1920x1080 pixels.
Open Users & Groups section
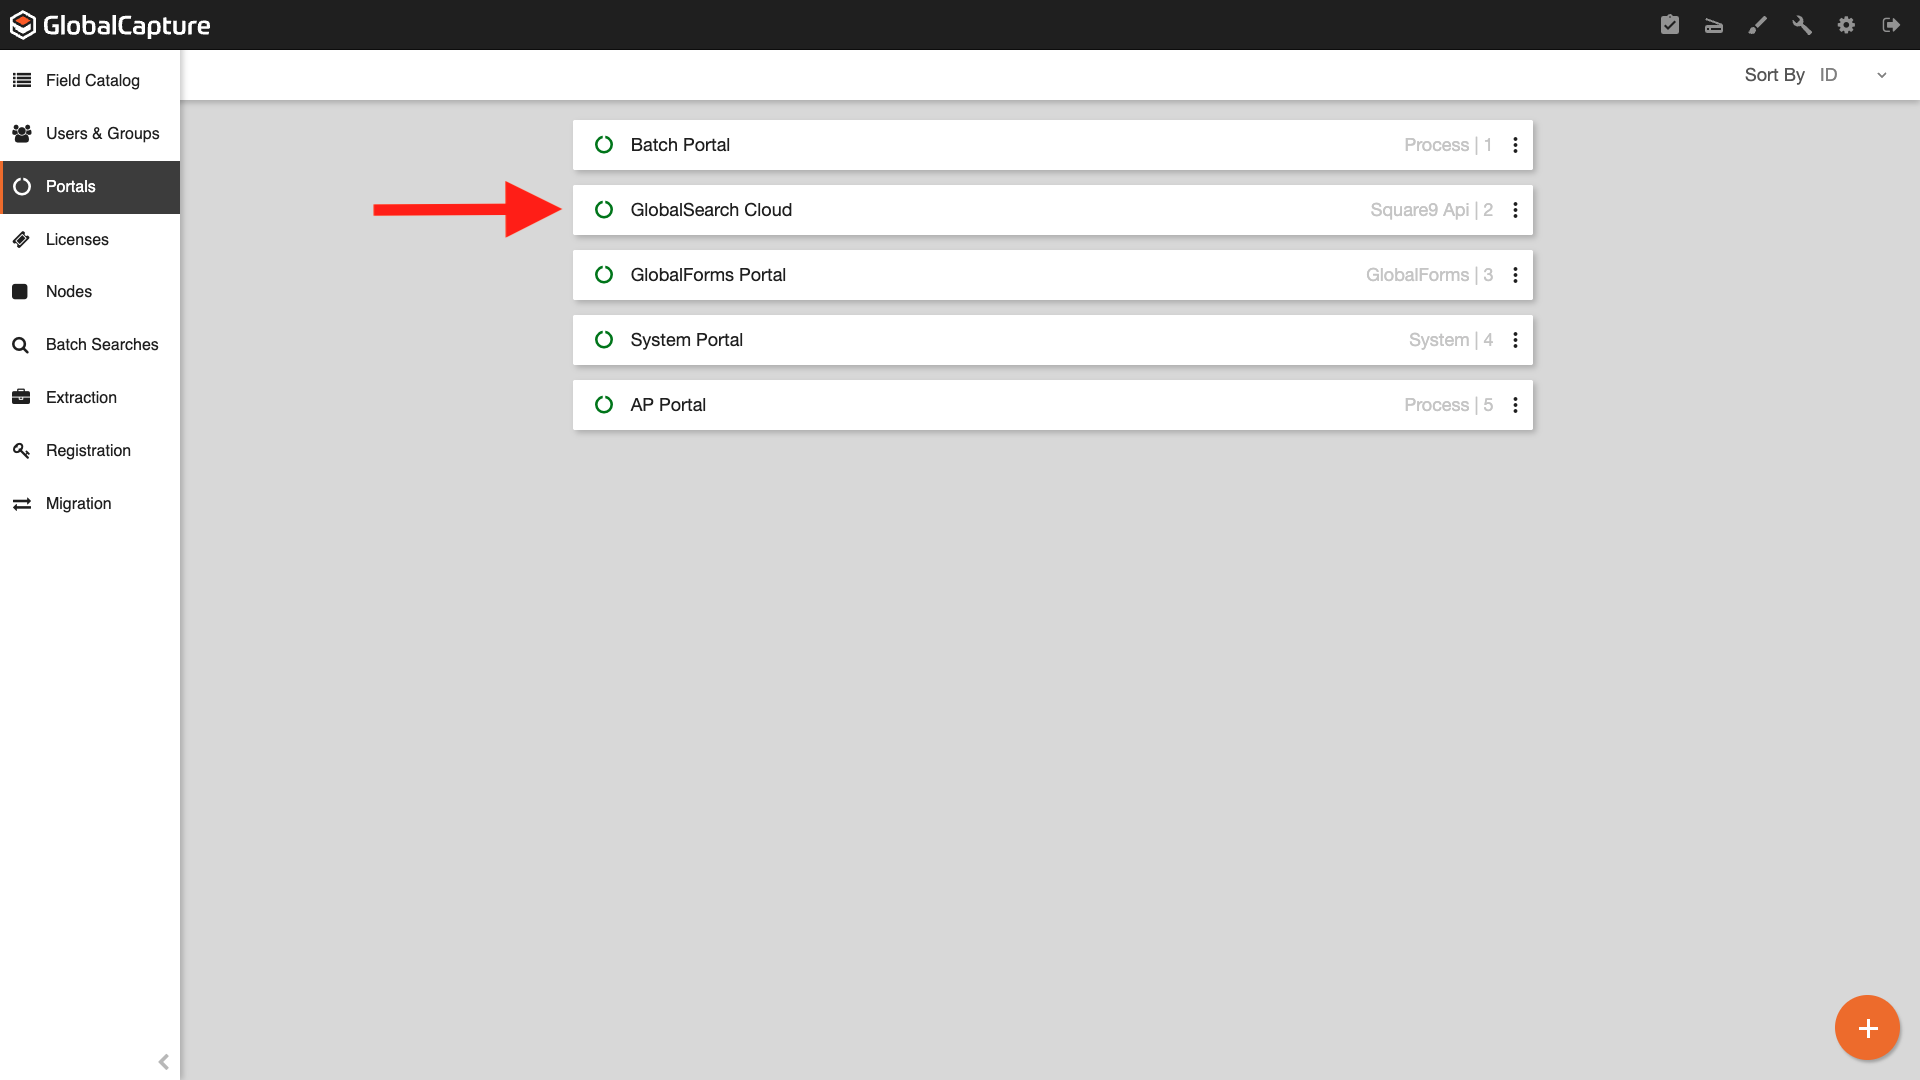[x=102, y=133]
